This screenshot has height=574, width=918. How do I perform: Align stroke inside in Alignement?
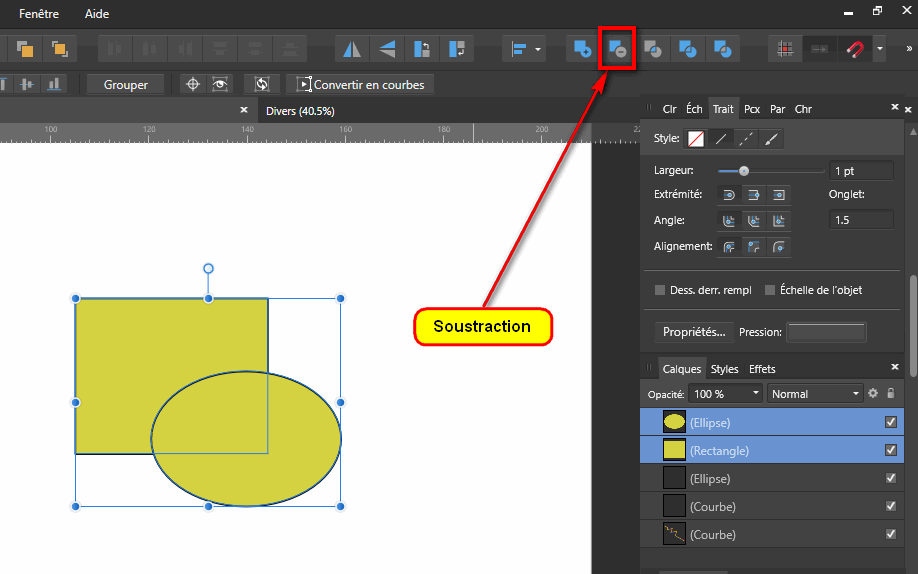[x=754, y=247]
